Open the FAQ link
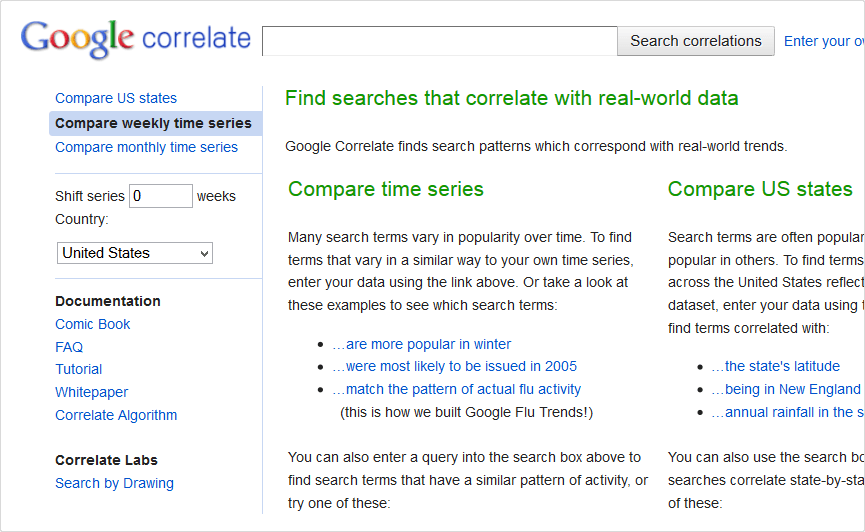Image resolution: width=865 pixels, height=532 pixels. [x=69, y=347]
